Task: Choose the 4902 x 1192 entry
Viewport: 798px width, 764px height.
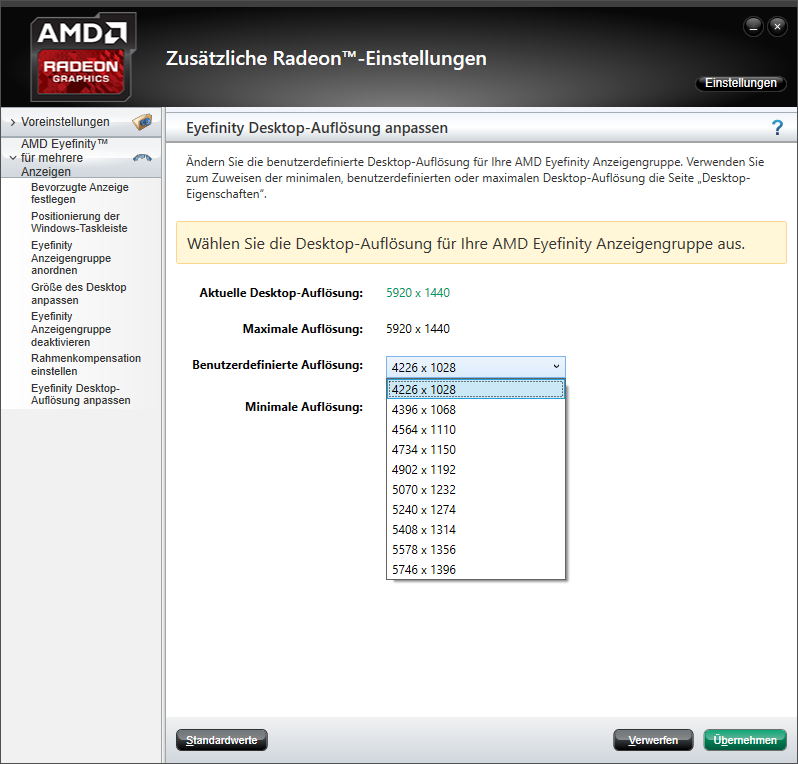Action: click(x=476, y=470)
